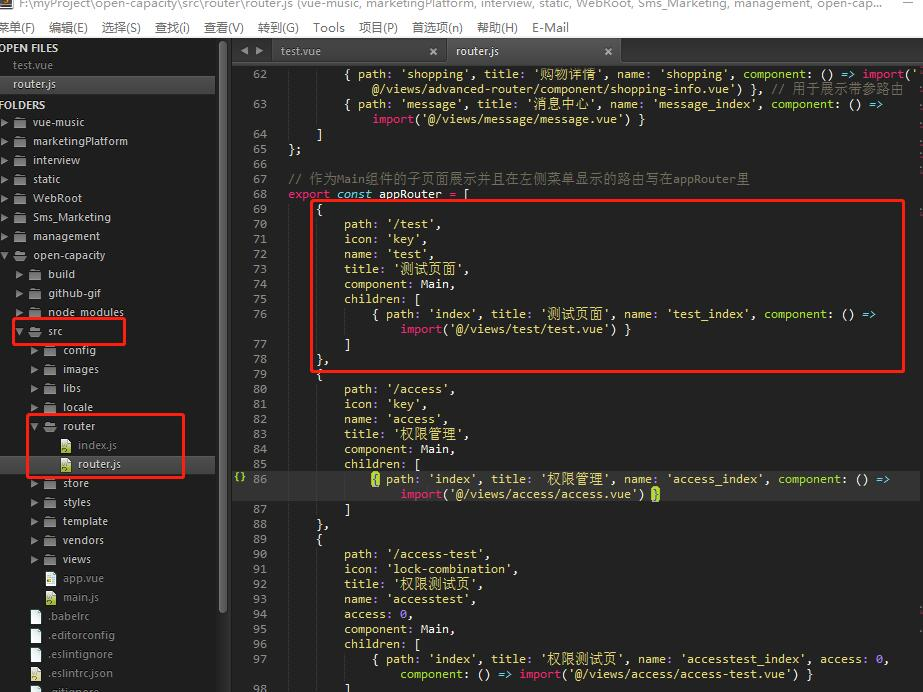Viewport: 923px width, 692px height.
Task: Open .editorconfig in the folder tree
Action: tap(81, 636)
